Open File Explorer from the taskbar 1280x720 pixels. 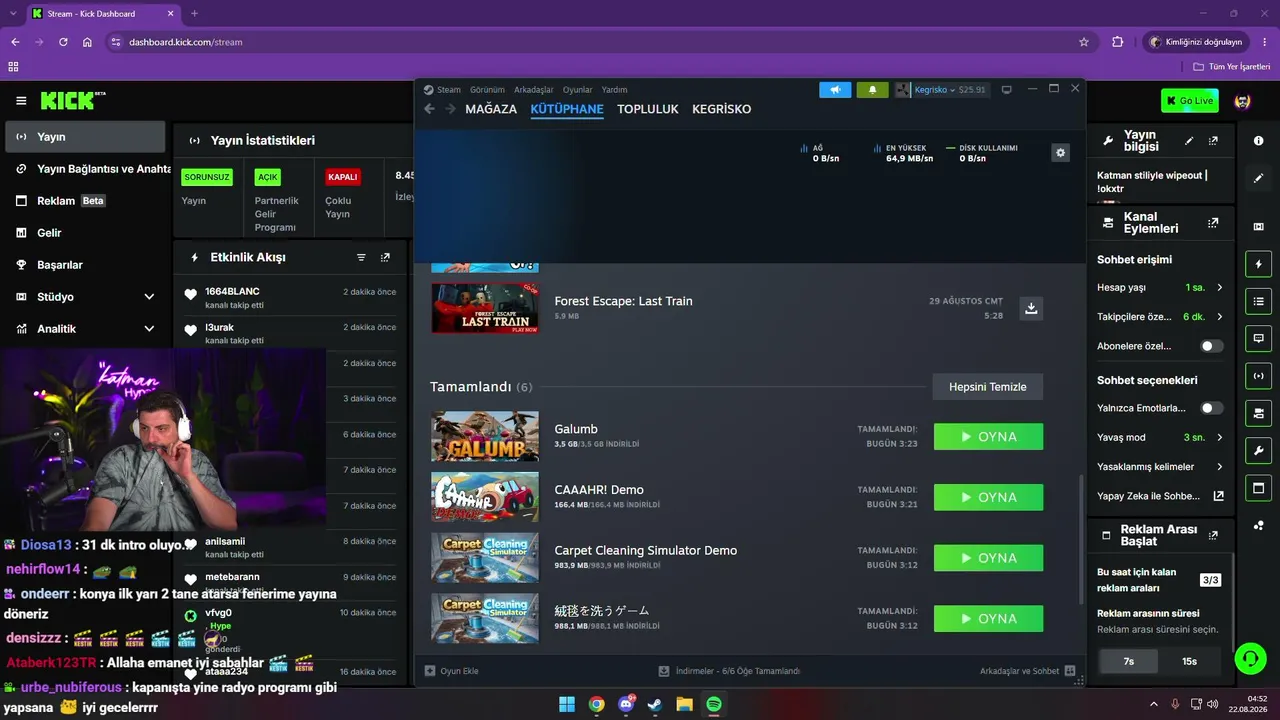click(684, 704)
